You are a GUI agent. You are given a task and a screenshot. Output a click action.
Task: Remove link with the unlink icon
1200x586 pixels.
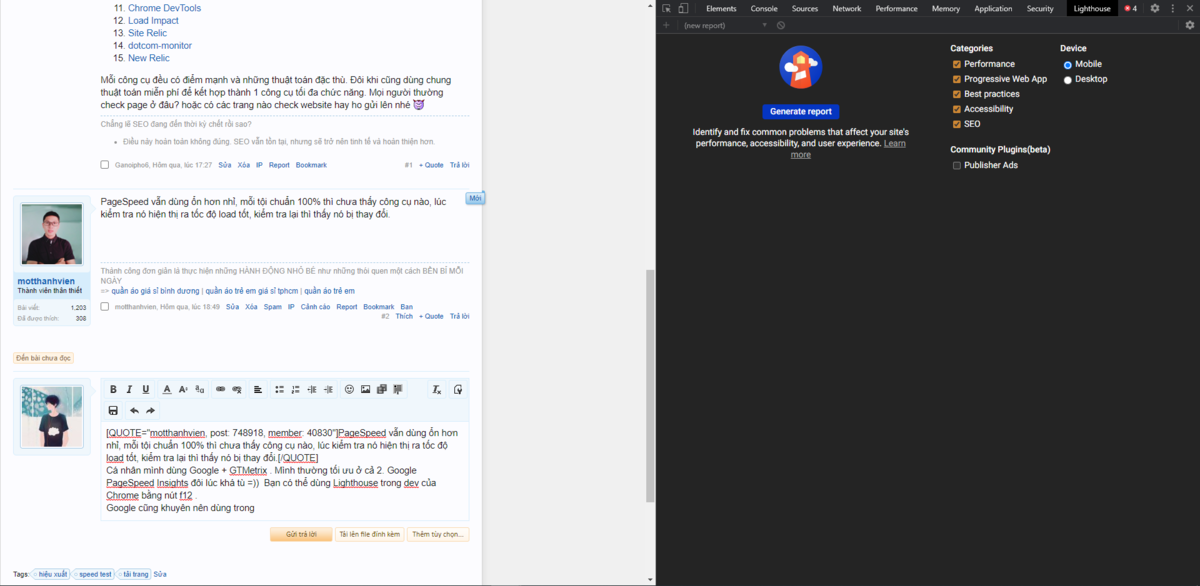237,389
